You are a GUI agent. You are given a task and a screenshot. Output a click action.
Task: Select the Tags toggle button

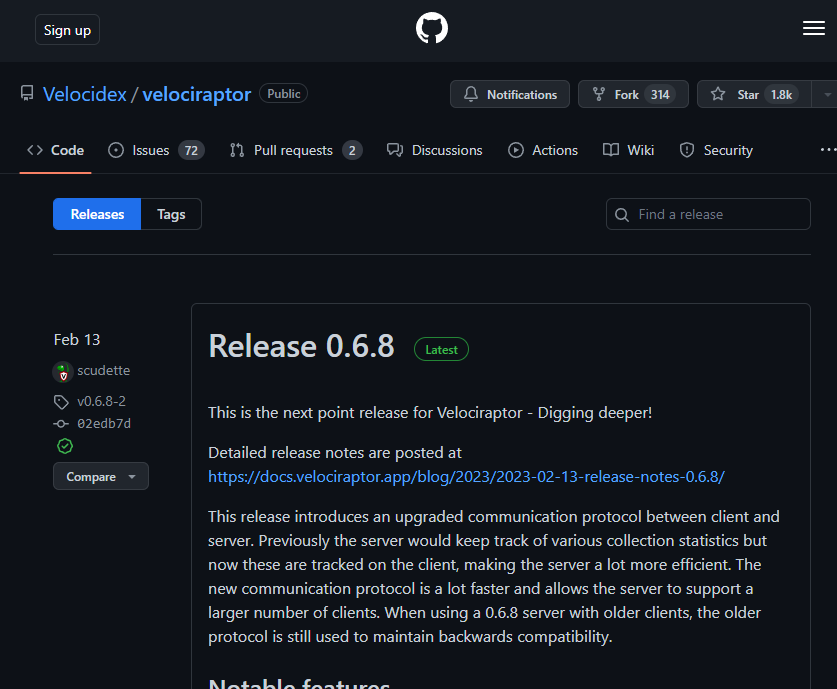coord(171,214)
